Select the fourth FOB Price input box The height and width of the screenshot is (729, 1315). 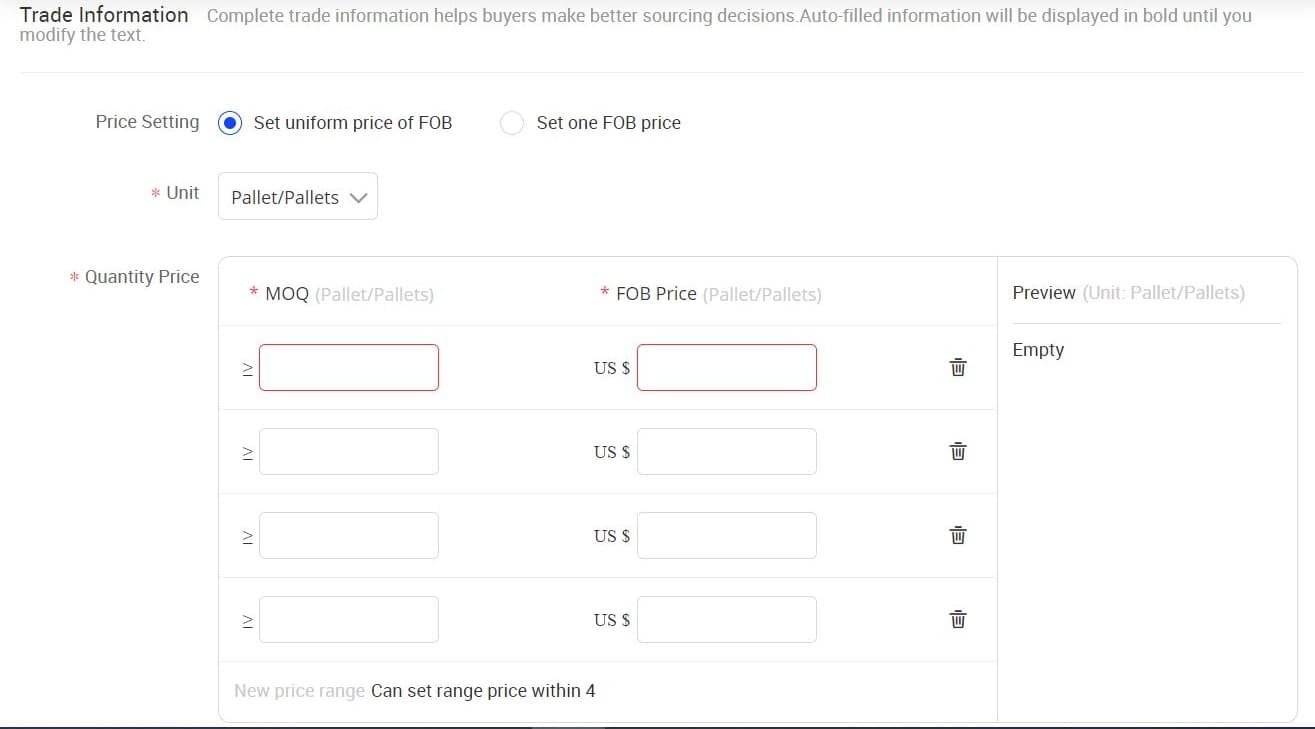(x=726, y=619)
